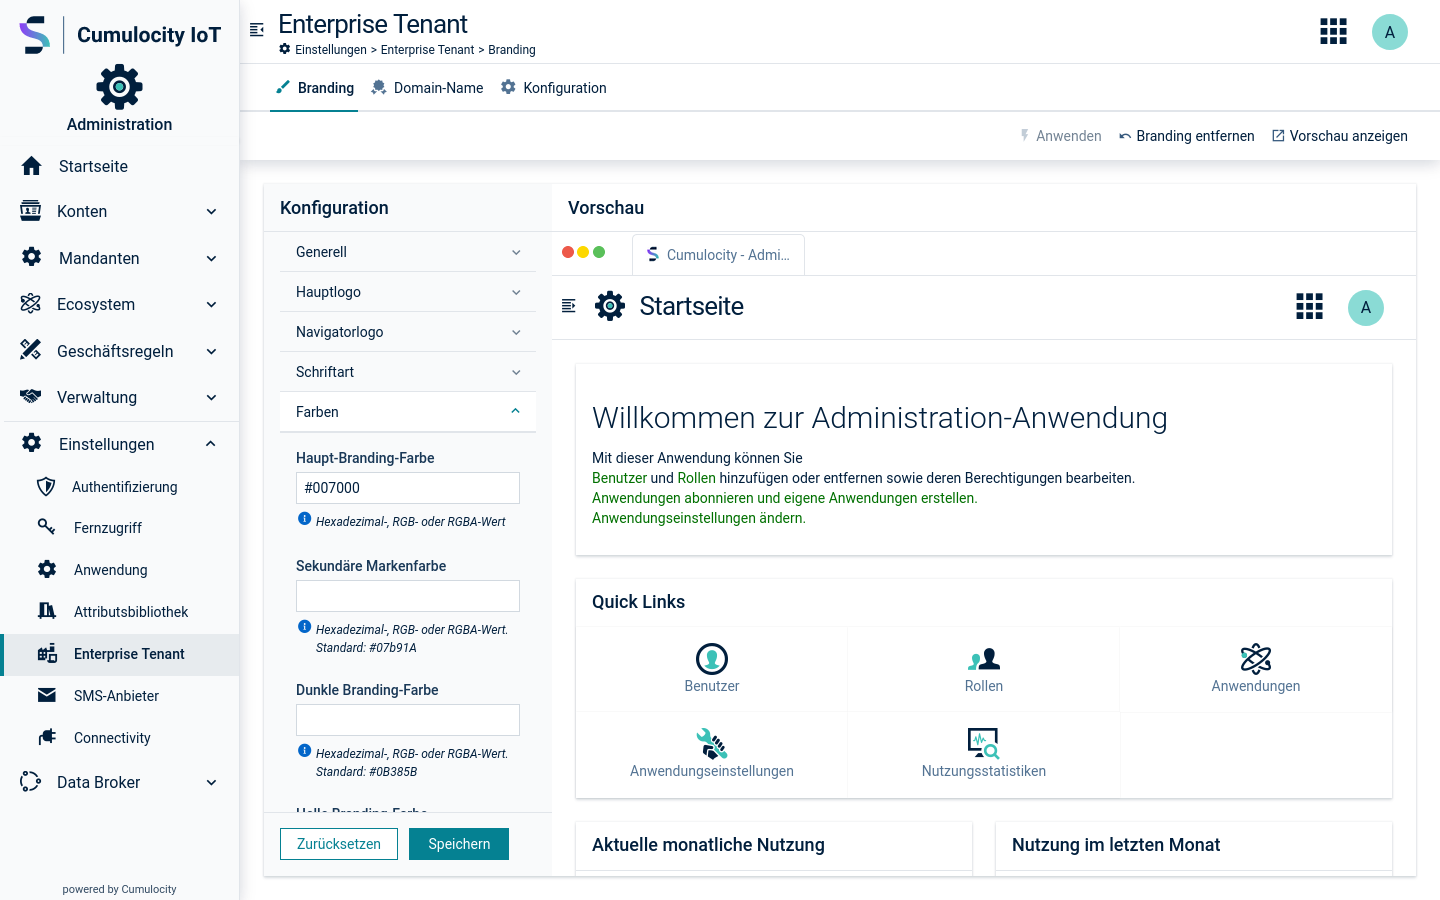Click preview user avatar A
Image resolution: width=1440 pixels, height=900 pixels.
1366,308
